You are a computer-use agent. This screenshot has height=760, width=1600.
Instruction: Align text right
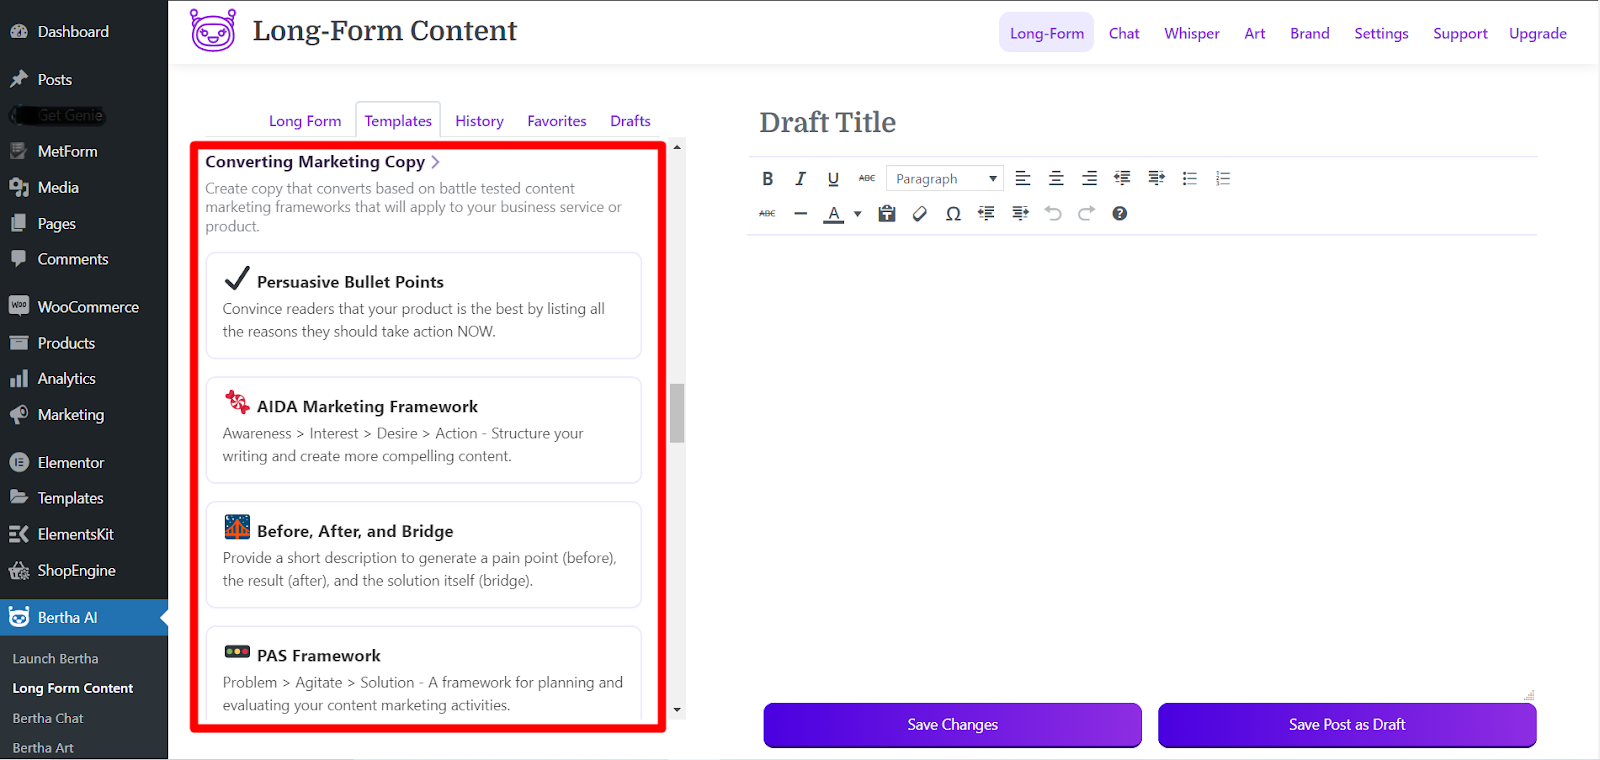point(1089,179)
